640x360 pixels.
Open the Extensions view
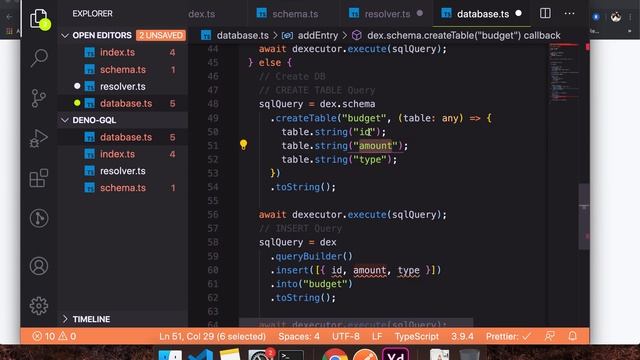(x=39, y=178)
